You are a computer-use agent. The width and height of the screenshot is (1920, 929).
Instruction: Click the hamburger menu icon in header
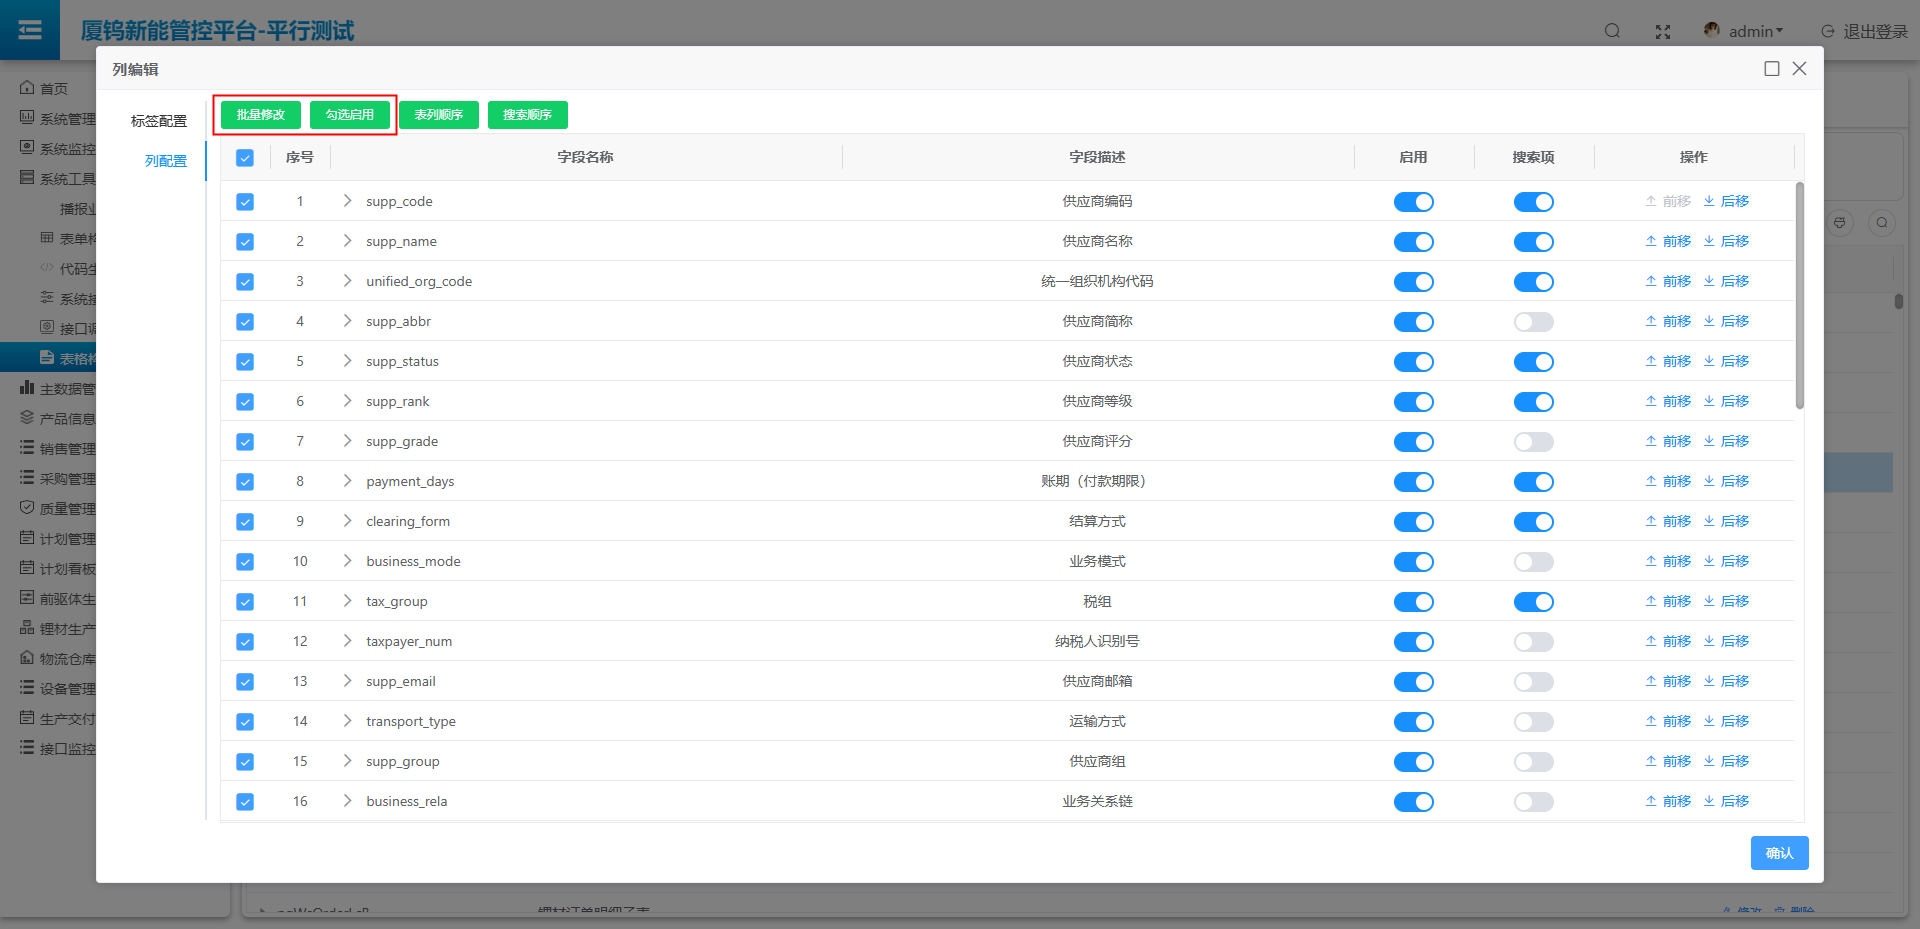coord(30,30)
